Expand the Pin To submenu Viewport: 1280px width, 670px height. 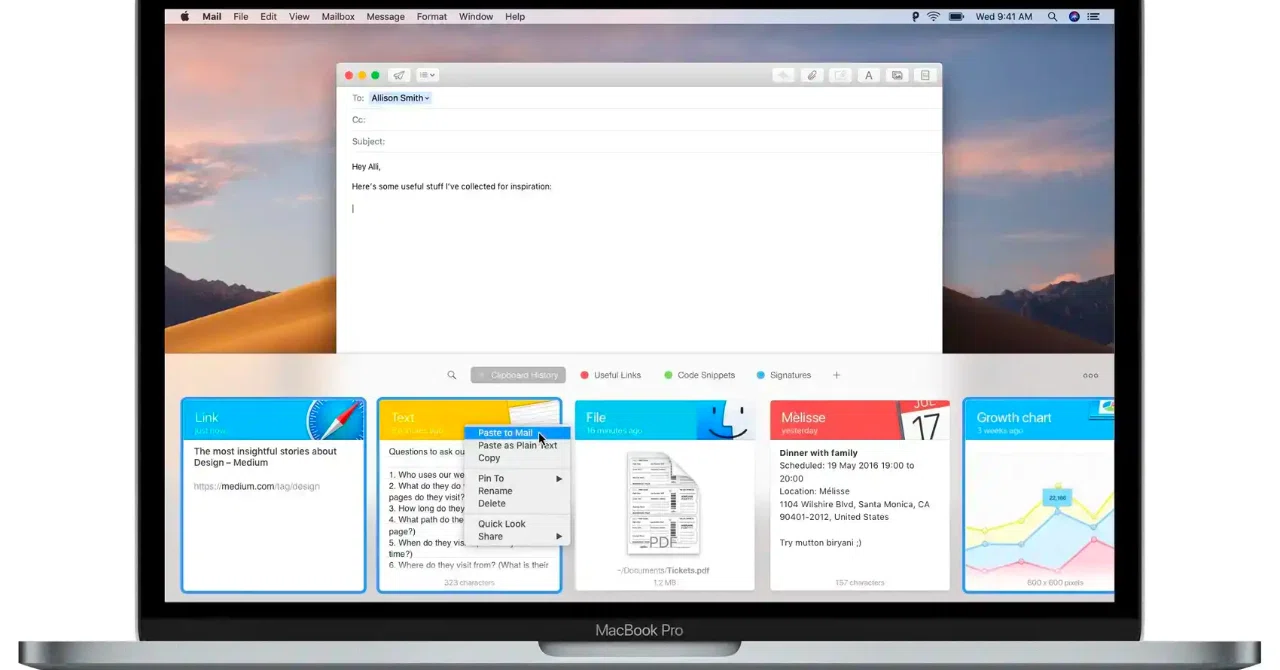[x=517, y=478]
